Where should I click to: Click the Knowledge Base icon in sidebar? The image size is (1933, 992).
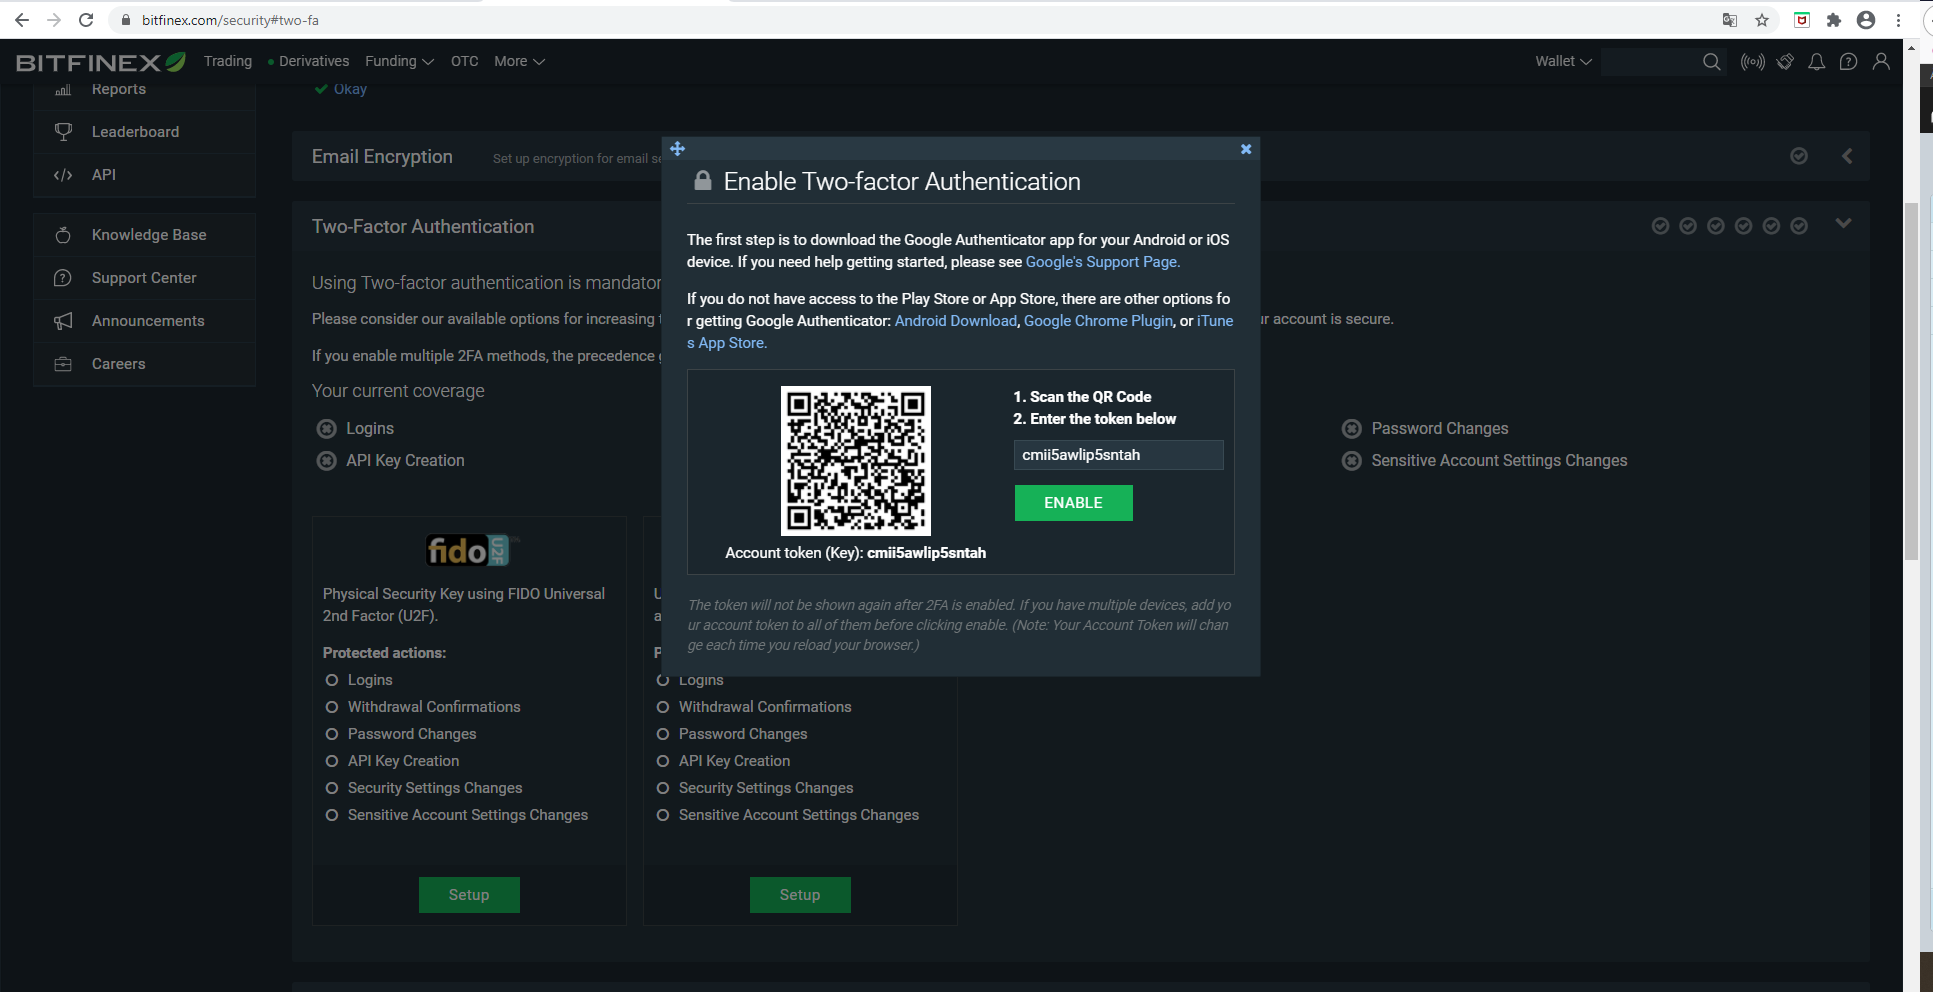(63, 235)
